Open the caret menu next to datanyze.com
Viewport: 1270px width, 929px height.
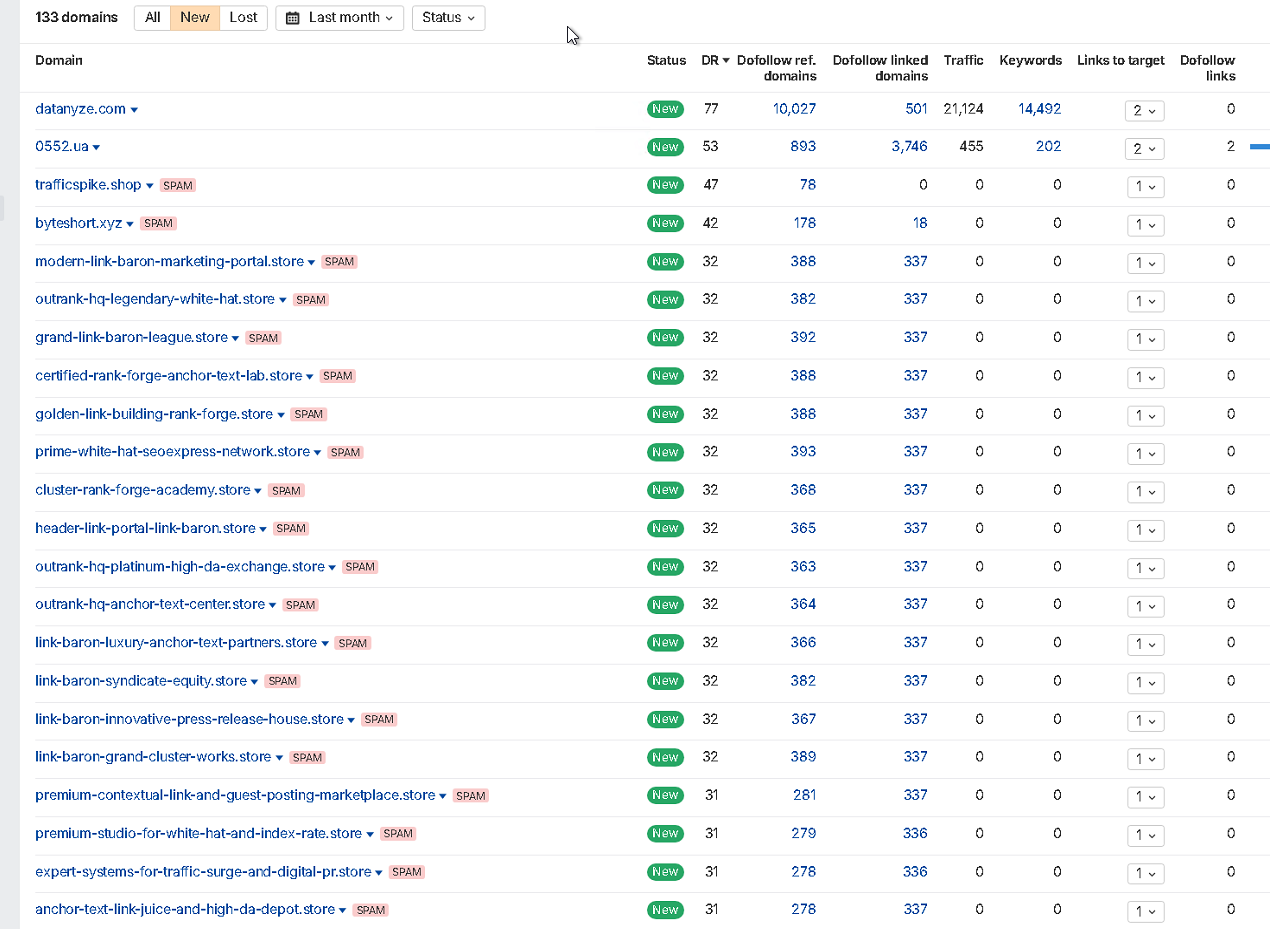pyautogui.click(x=134, y=110)
